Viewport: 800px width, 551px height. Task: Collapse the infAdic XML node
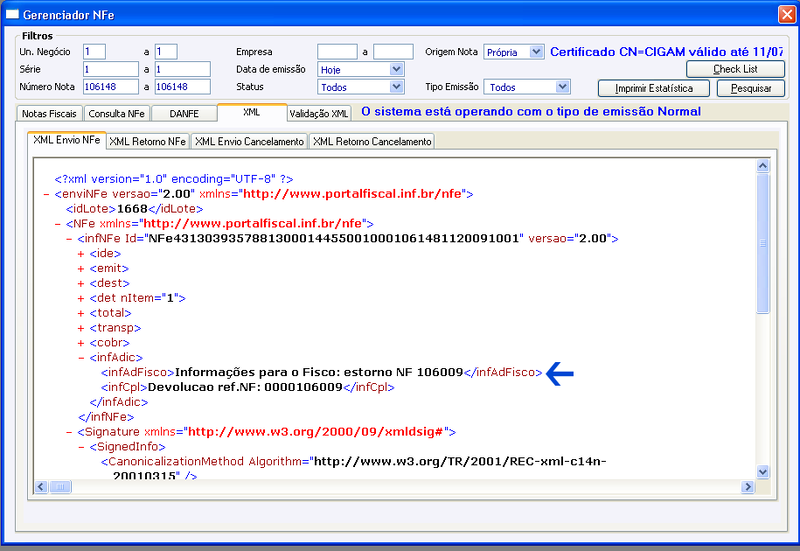pos(81,358)
